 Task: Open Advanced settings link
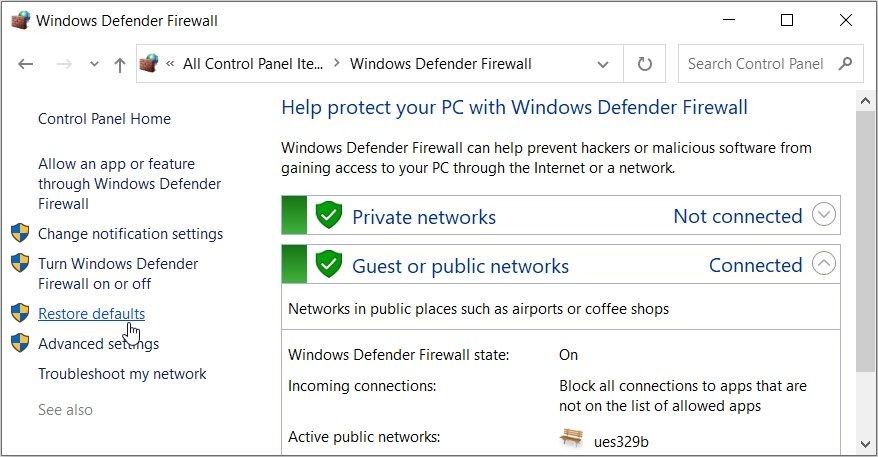coord(99,343)
